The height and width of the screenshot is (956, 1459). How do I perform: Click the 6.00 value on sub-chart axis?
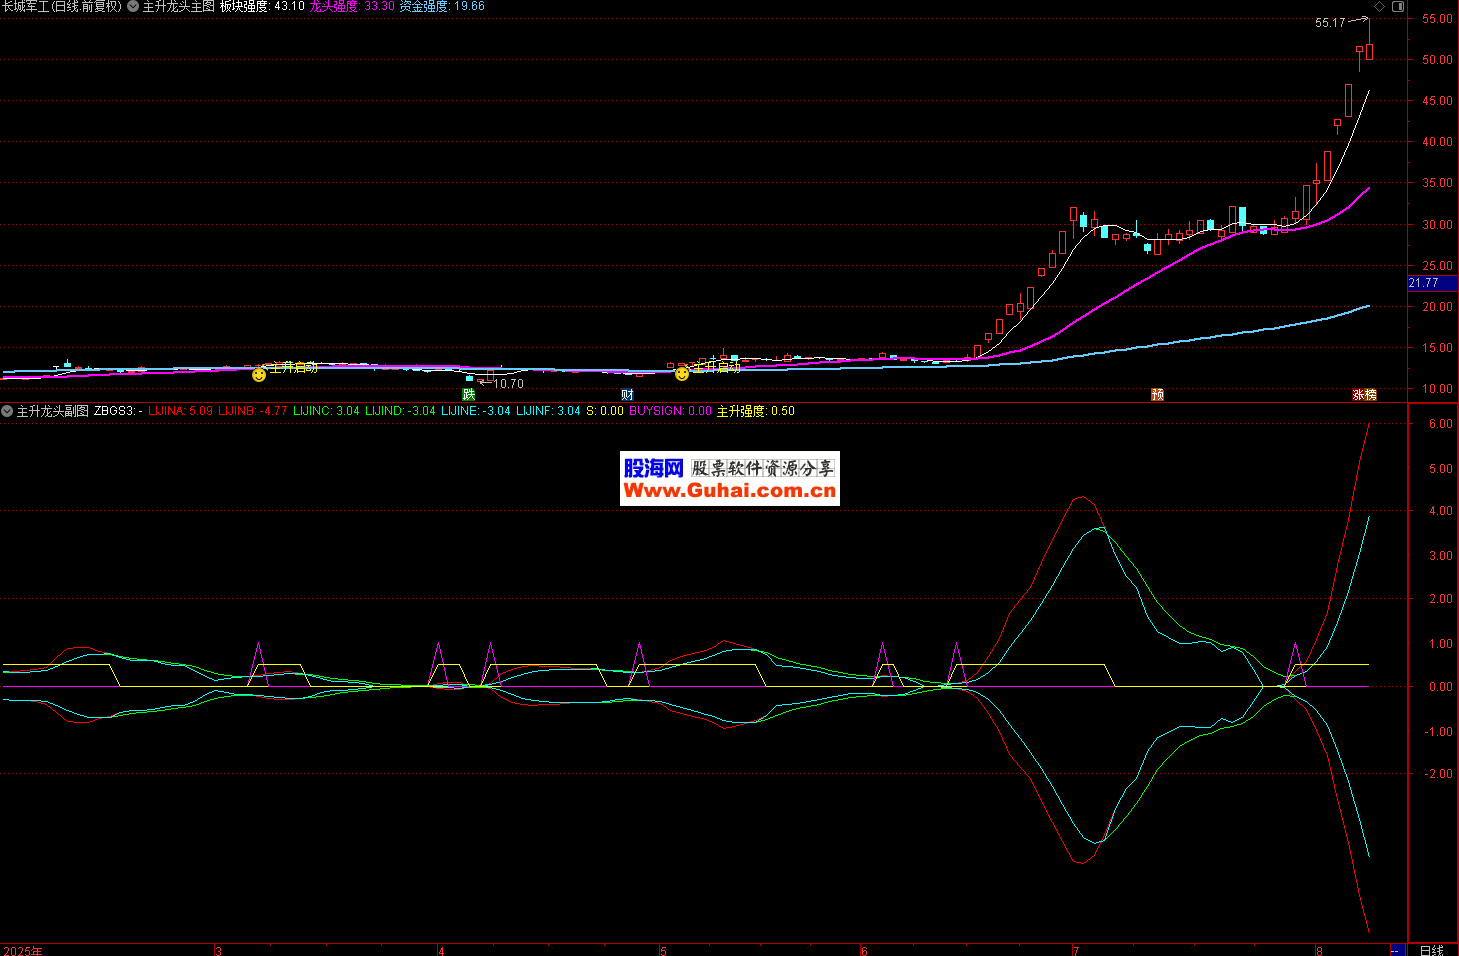pos(1440,424)
